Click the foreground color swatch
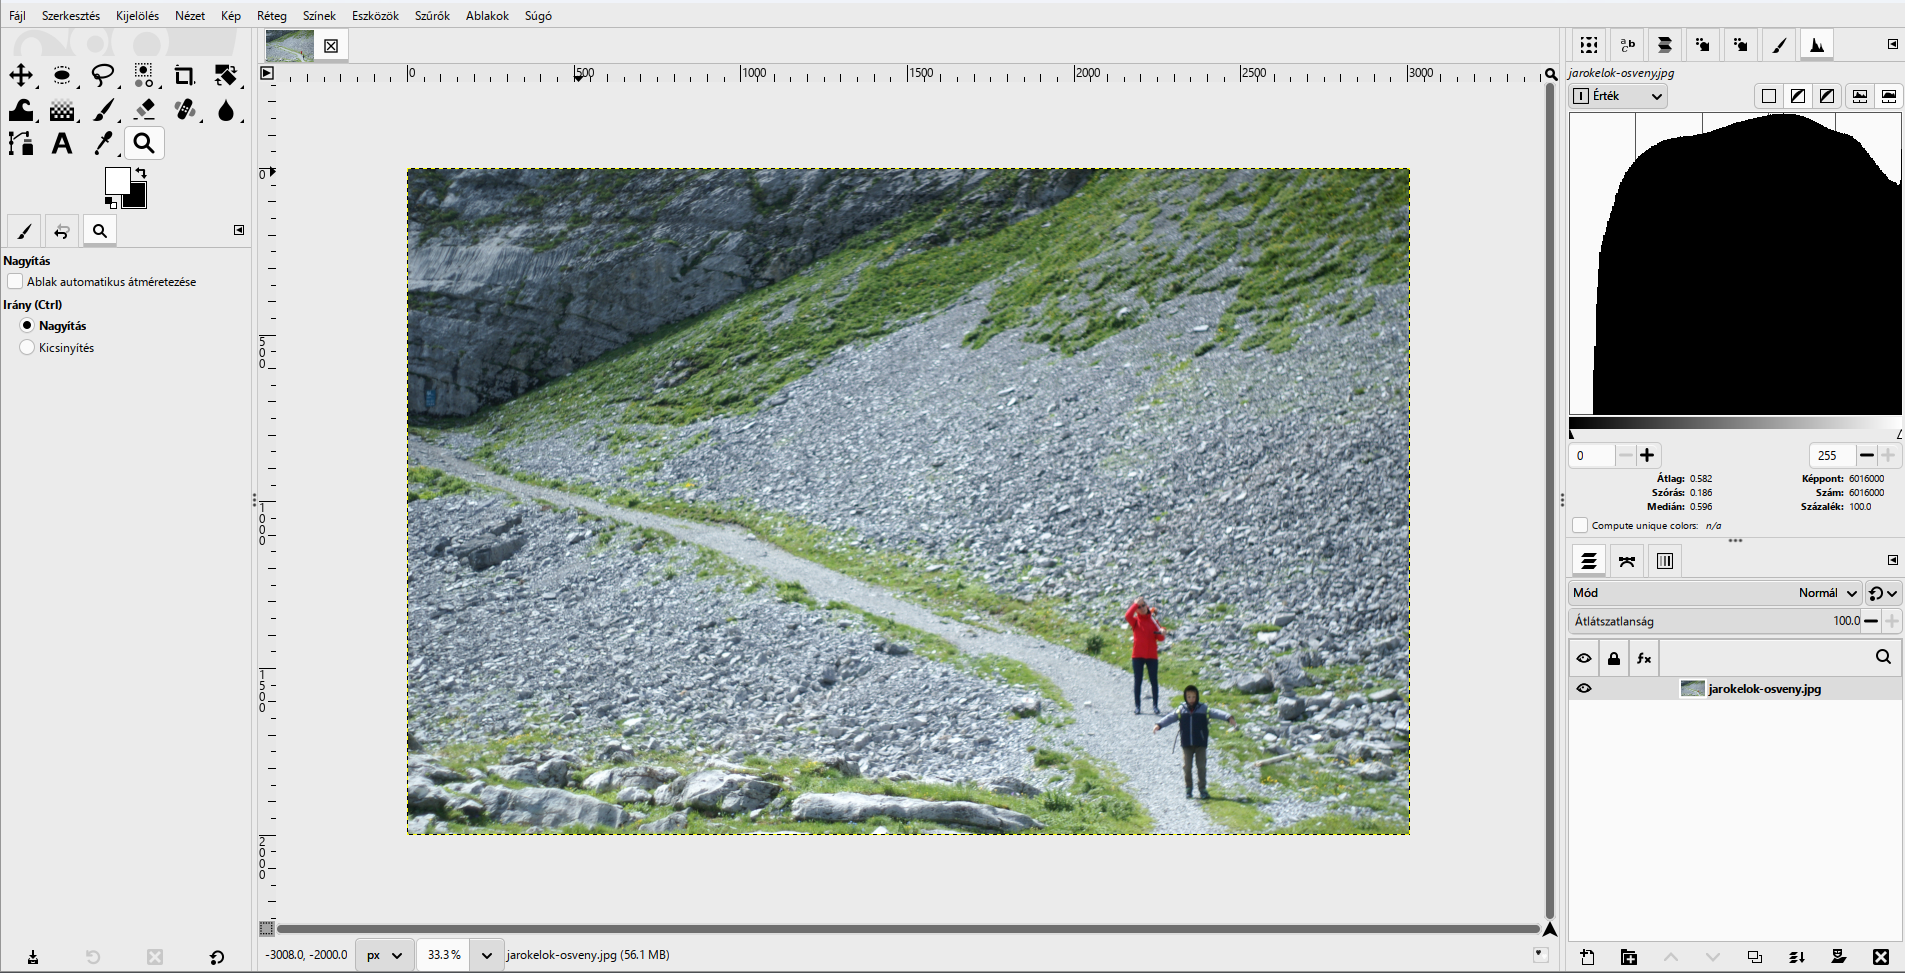This screenshot has height=973, width=1905. 117,180
